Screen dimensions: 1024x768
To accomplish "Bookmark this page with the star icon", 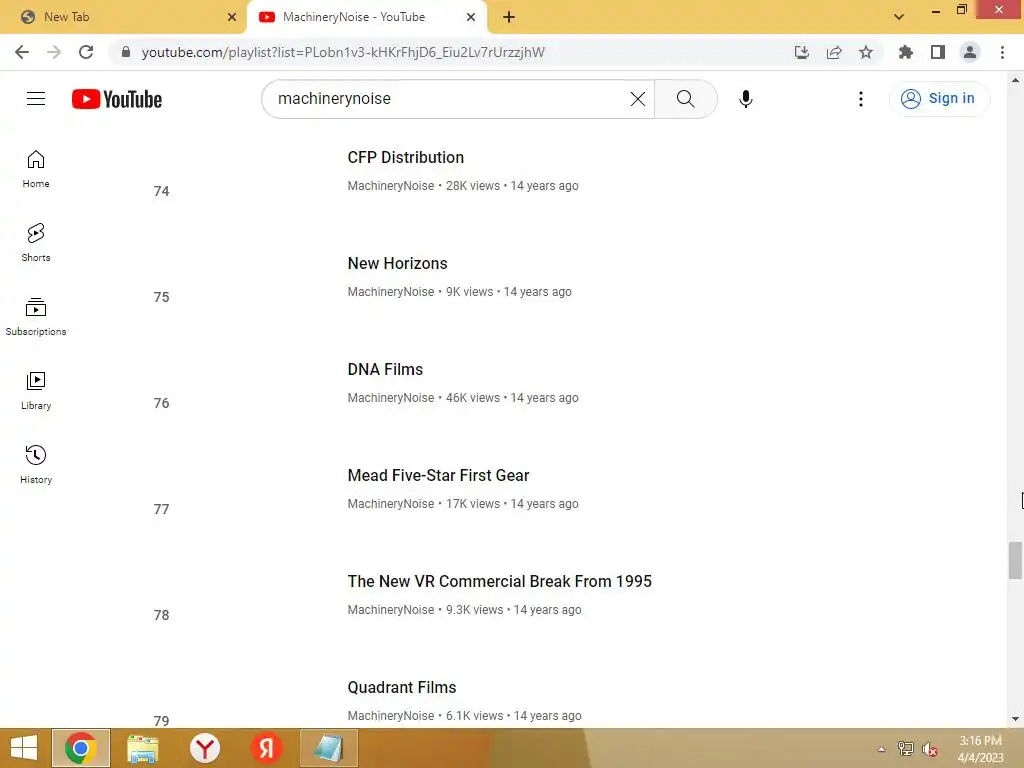I will click(866, 52).
